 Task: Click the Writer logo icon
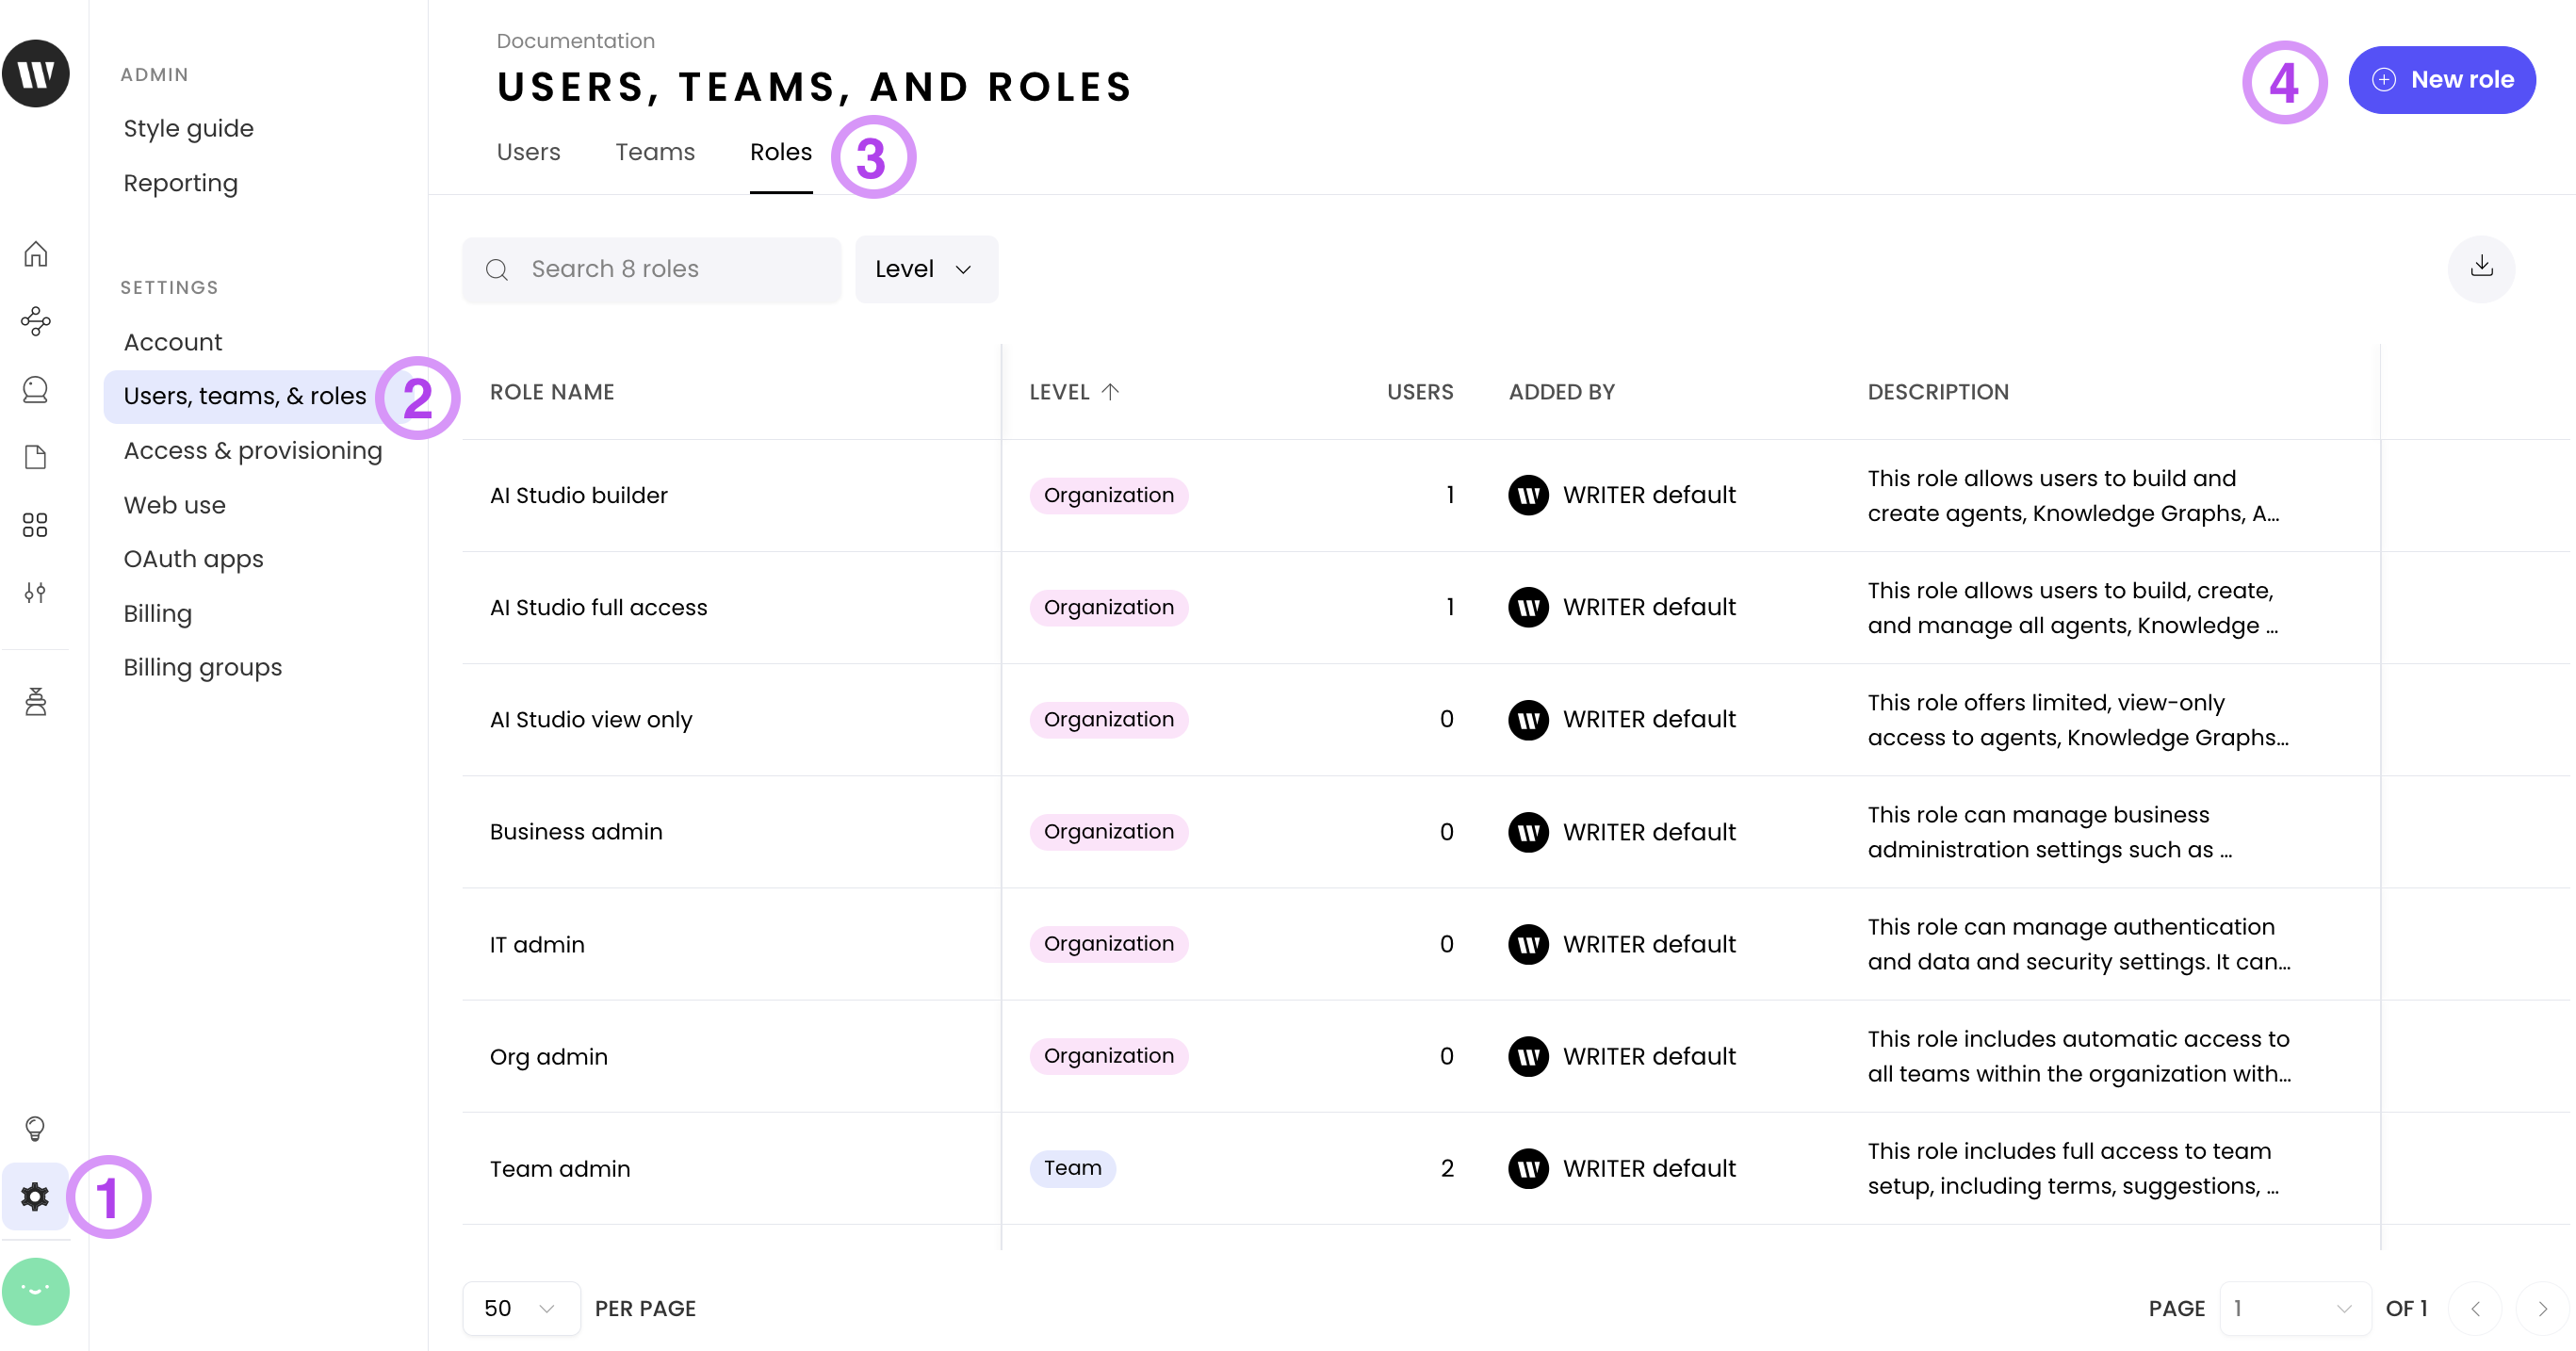pos(36,74)
